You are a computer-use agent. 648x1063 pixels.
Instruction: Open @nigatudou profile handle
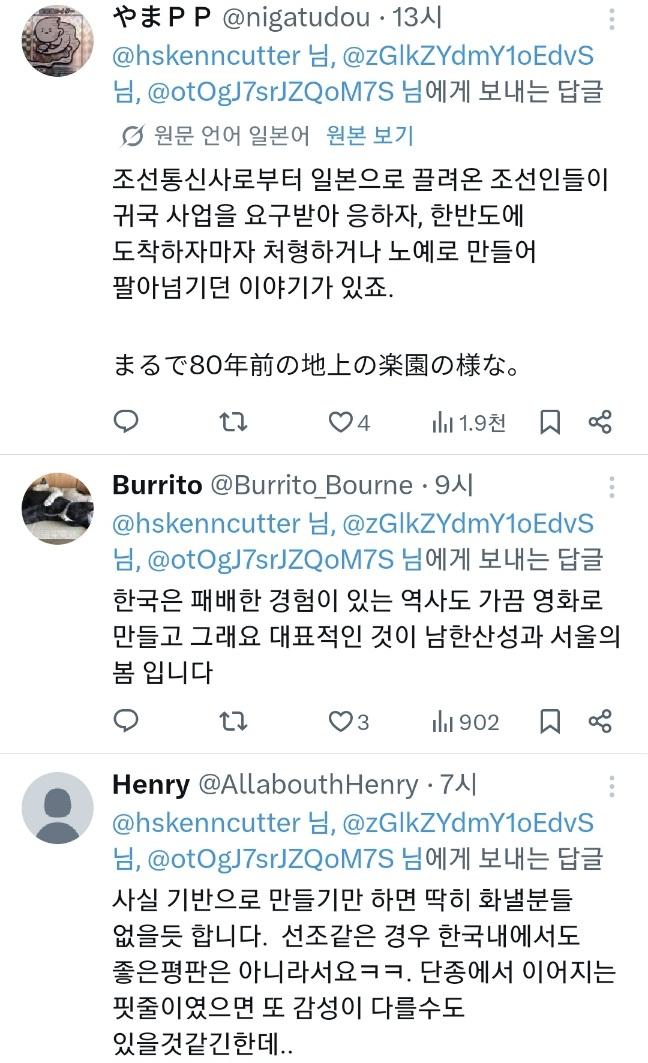coord(296,18)
